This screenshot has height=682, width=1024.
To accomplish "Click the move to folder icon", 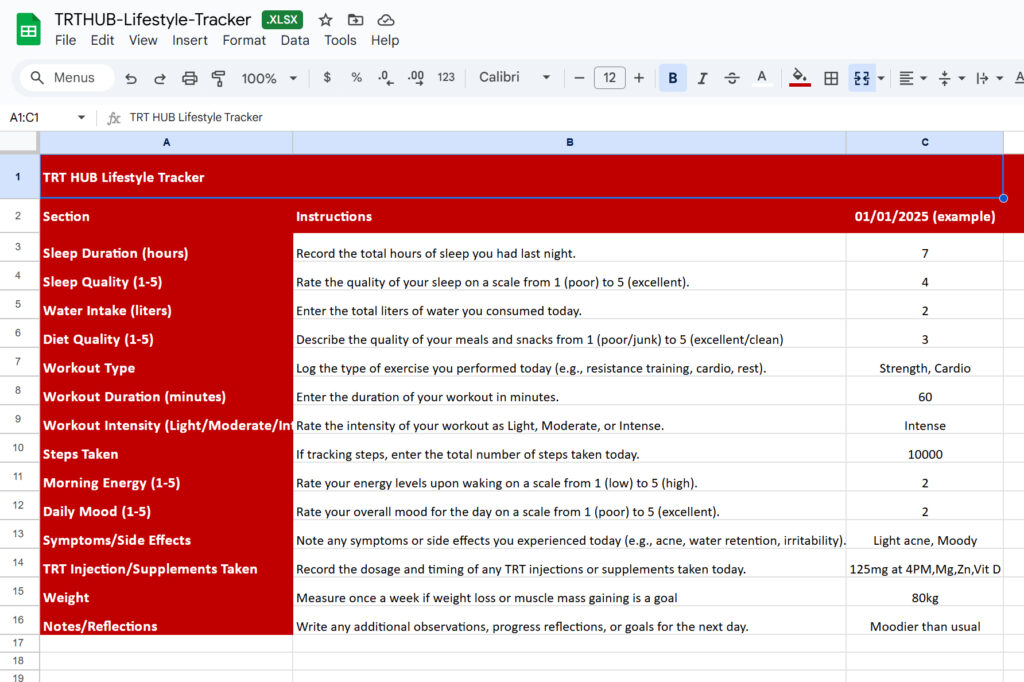I will tap(355, 20).
